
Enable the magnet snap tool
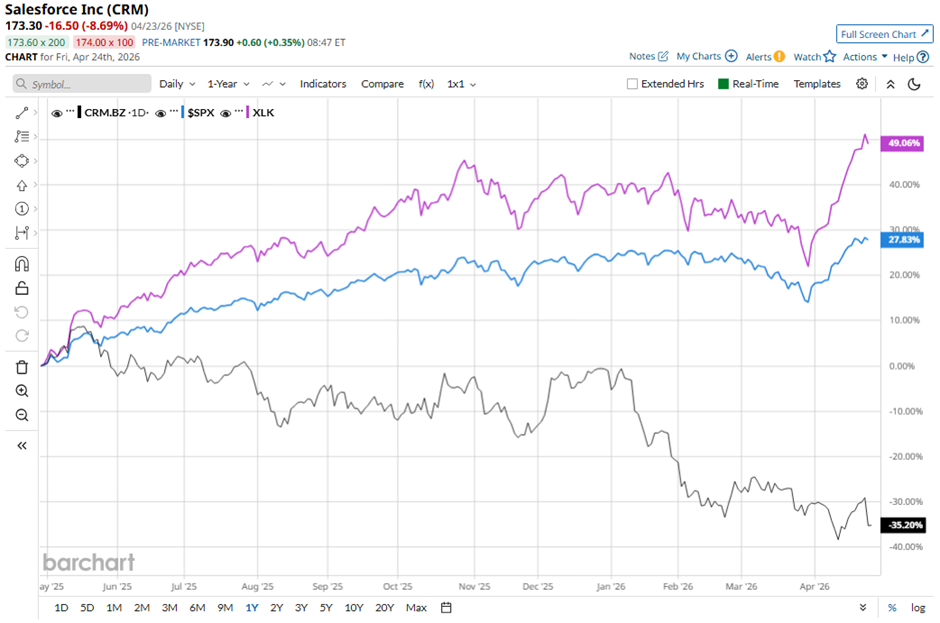22,265
